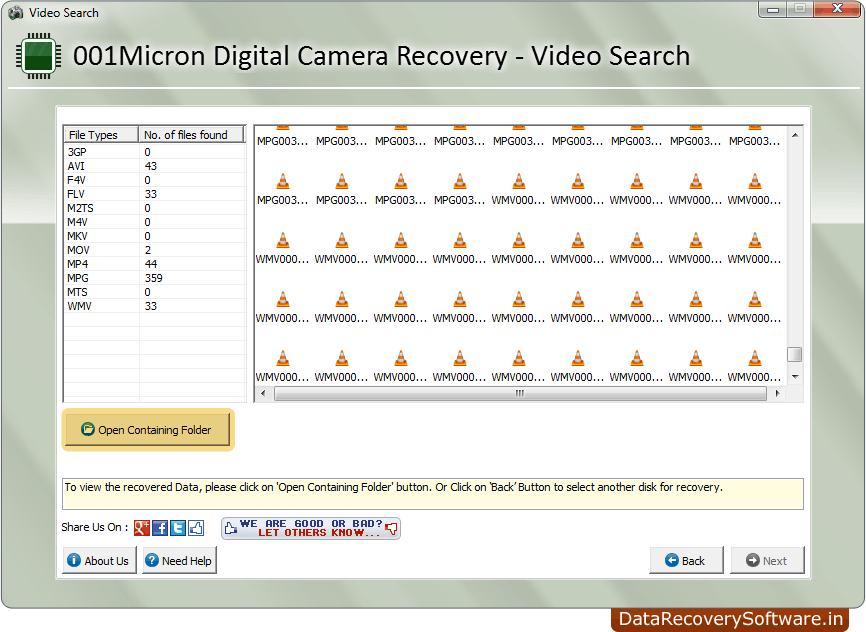Click the thumbs-up like share icon
Image resolution: width=866 pixels, height=632 pixels.
point(196,528)
